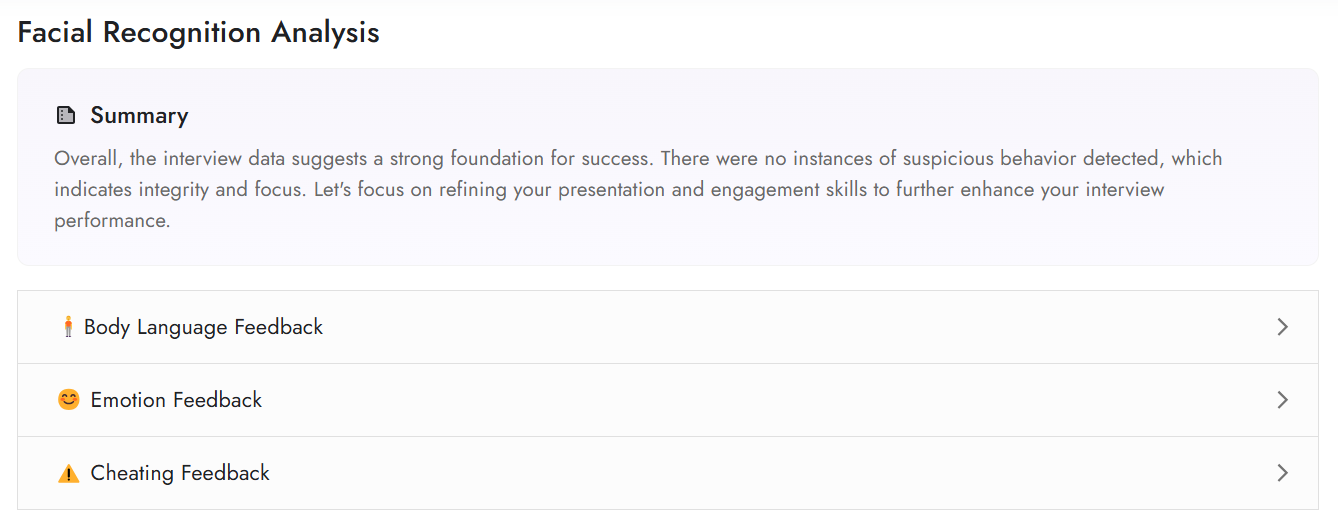The width and height of the screenshot is (1338, 531).
Task: Click the final word "performance." in summary
Action: coord(112,221)
